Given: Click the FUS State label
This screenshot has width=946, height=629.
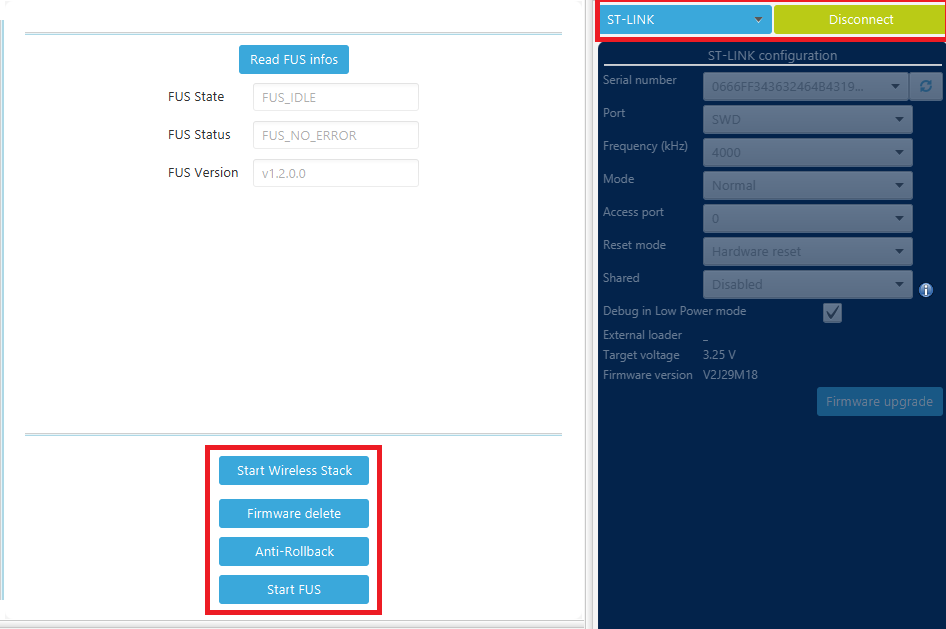Looking at the screenshot, I should point(196,96).
